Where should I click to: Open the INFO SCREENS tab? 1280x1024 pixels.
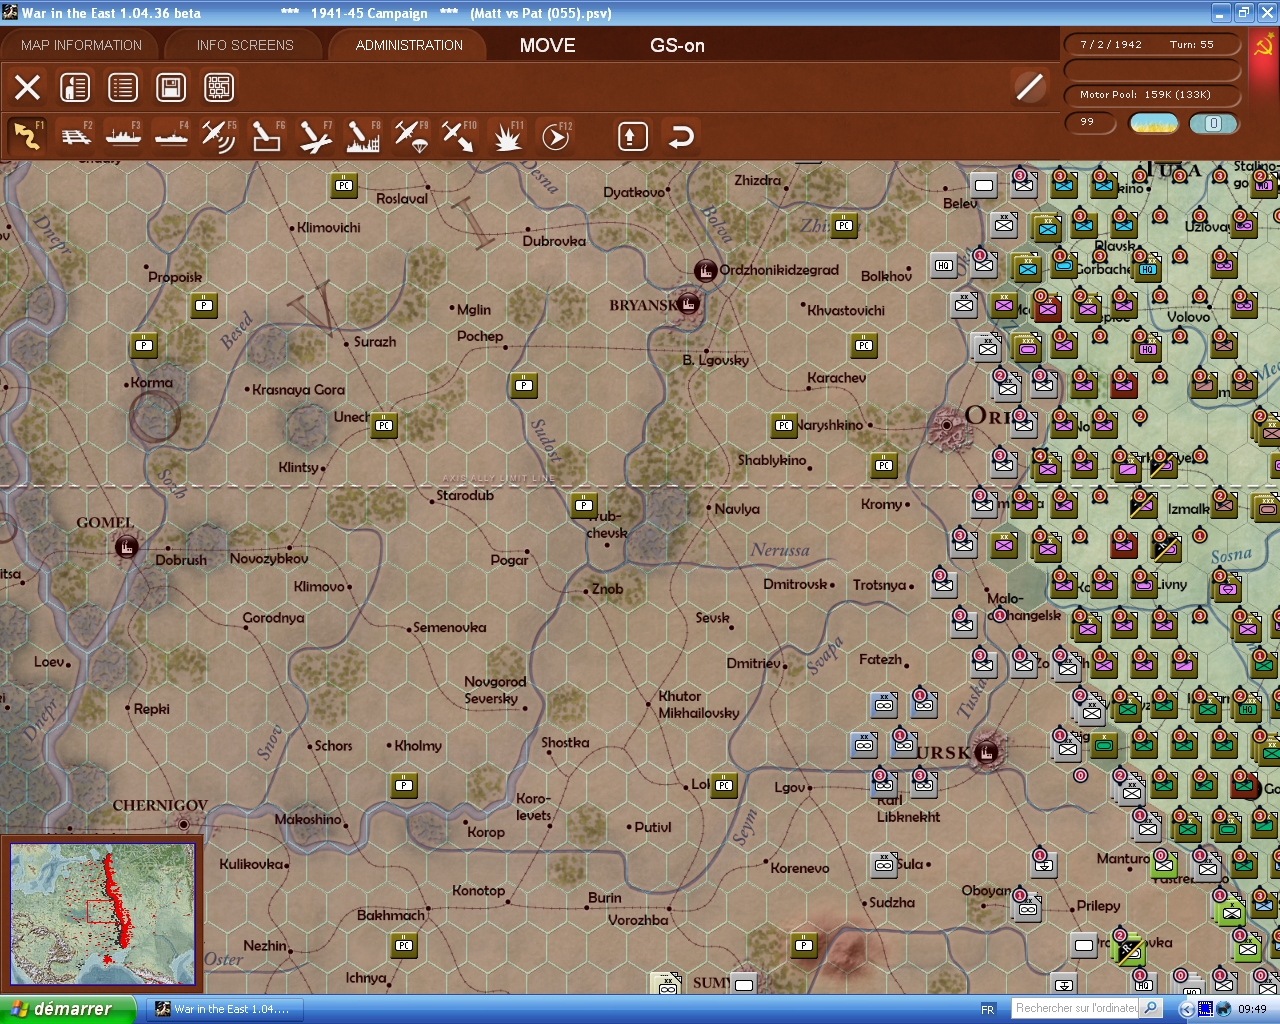click(x=245, y=45)
